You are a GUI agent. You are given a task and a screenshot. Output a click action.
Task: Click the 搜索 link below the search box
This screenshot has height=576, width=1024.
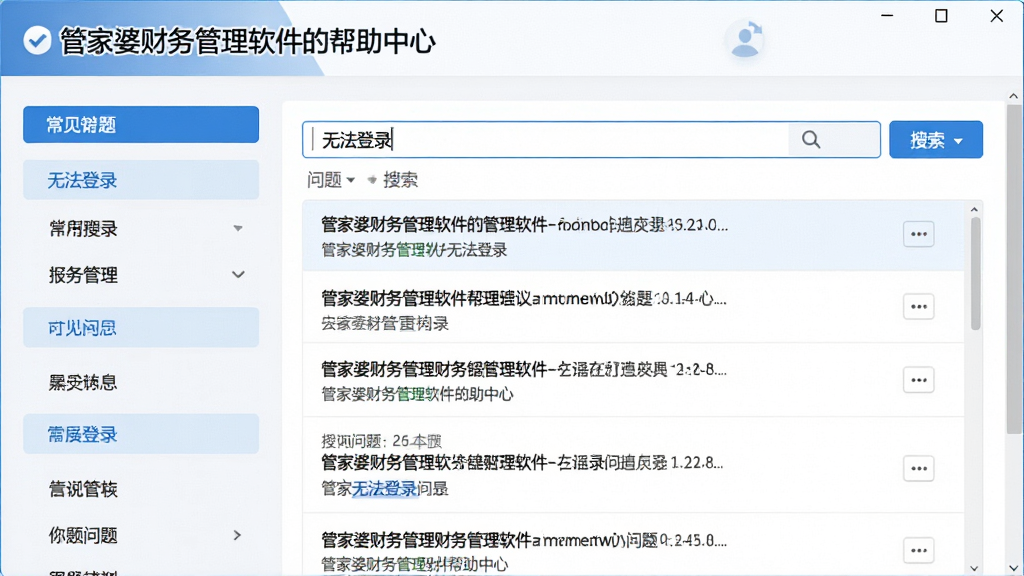point(400,180)
